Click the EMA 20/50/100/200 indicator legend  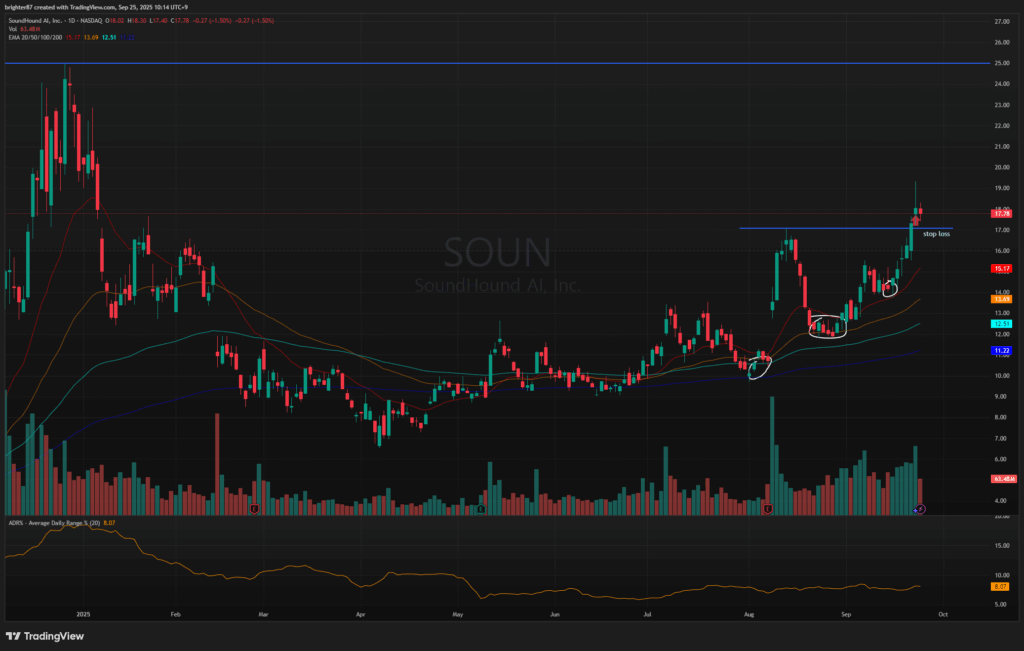(35, 37)
